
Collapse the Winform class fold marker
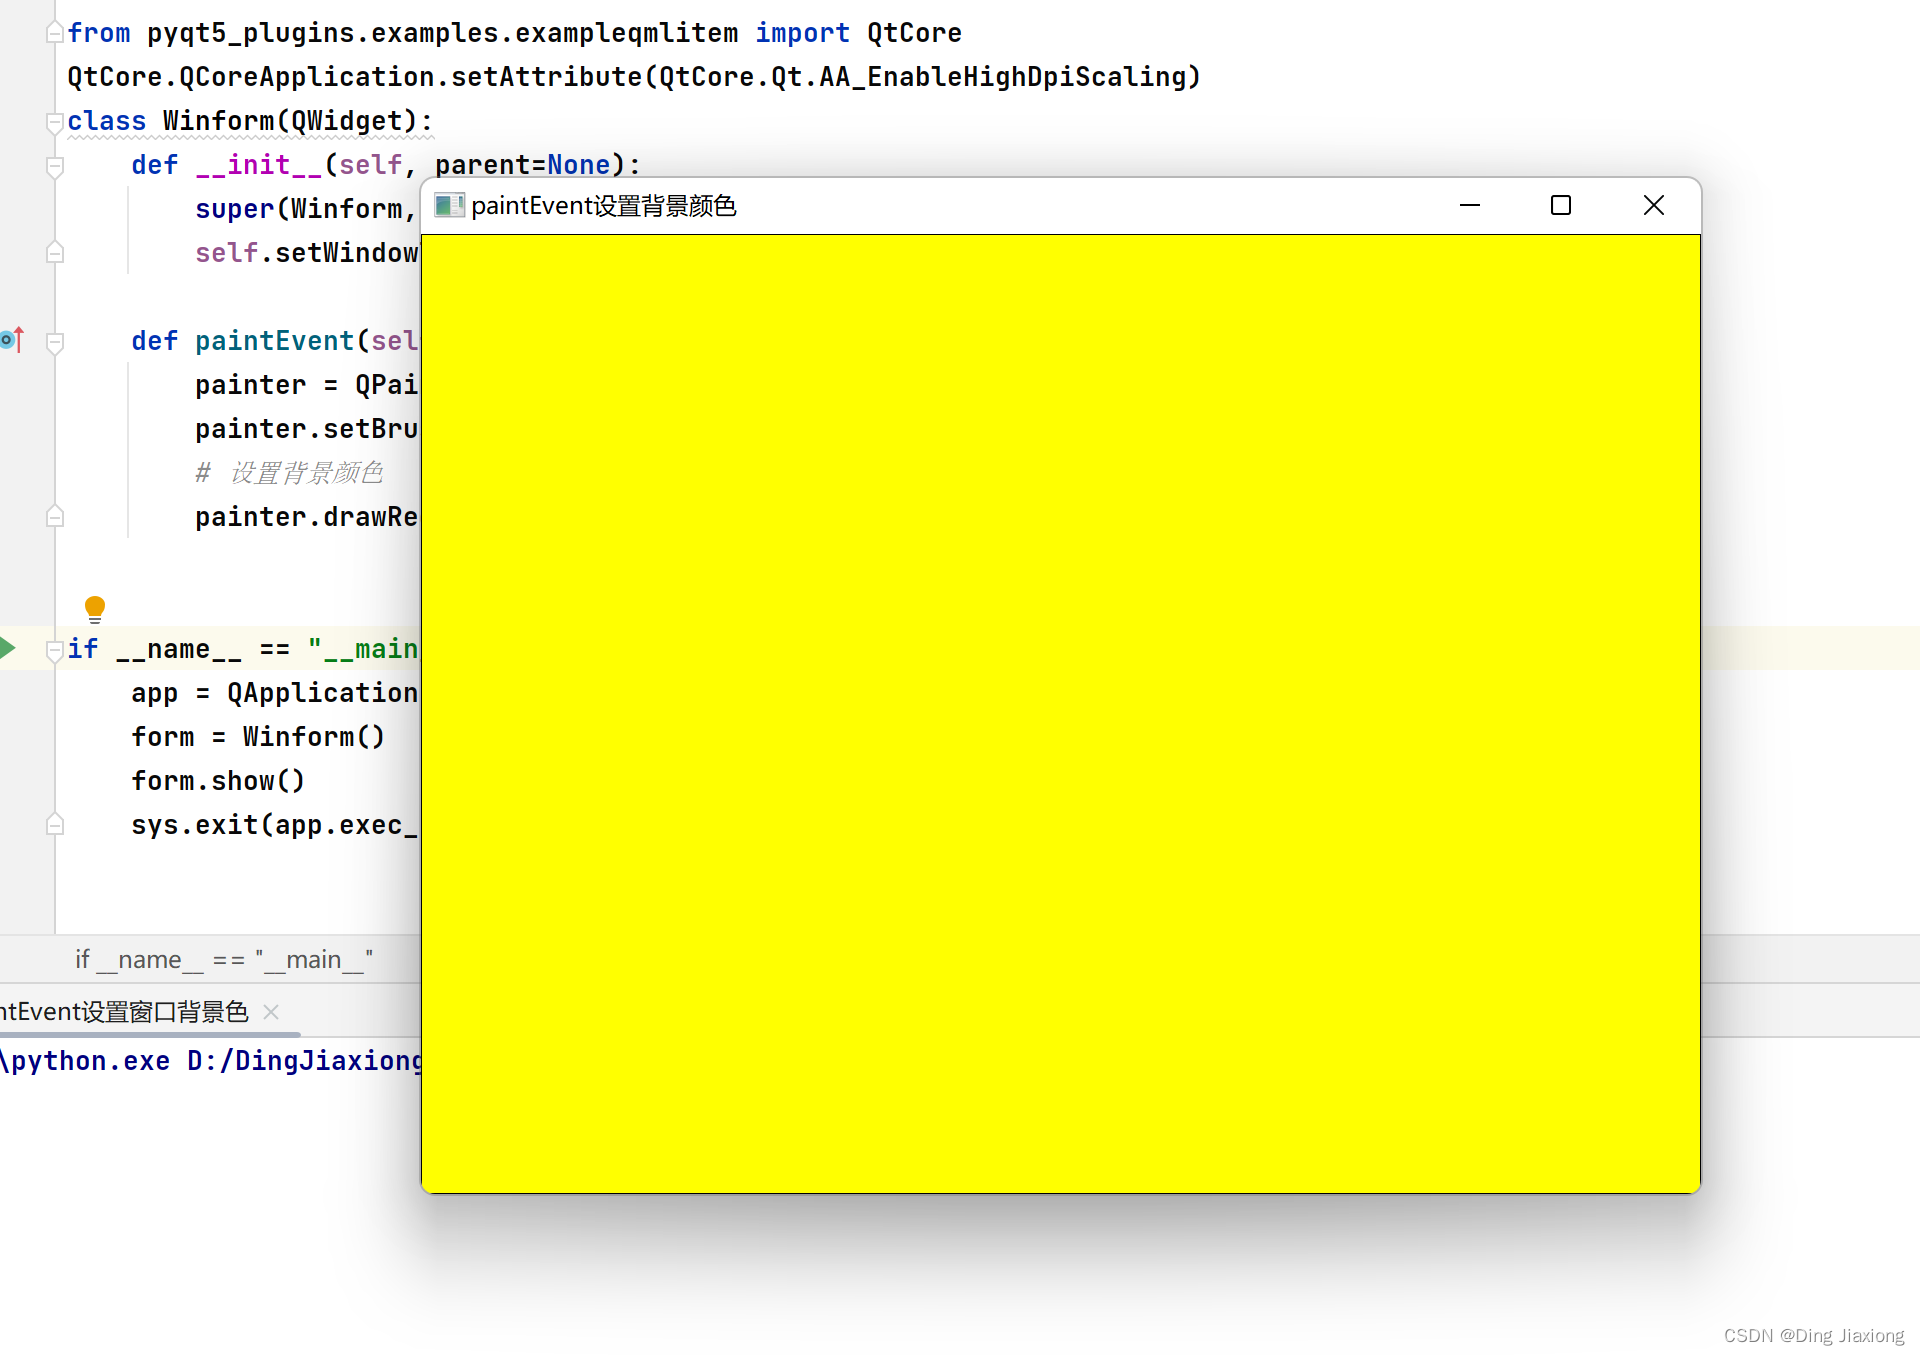tap(55, 122)
